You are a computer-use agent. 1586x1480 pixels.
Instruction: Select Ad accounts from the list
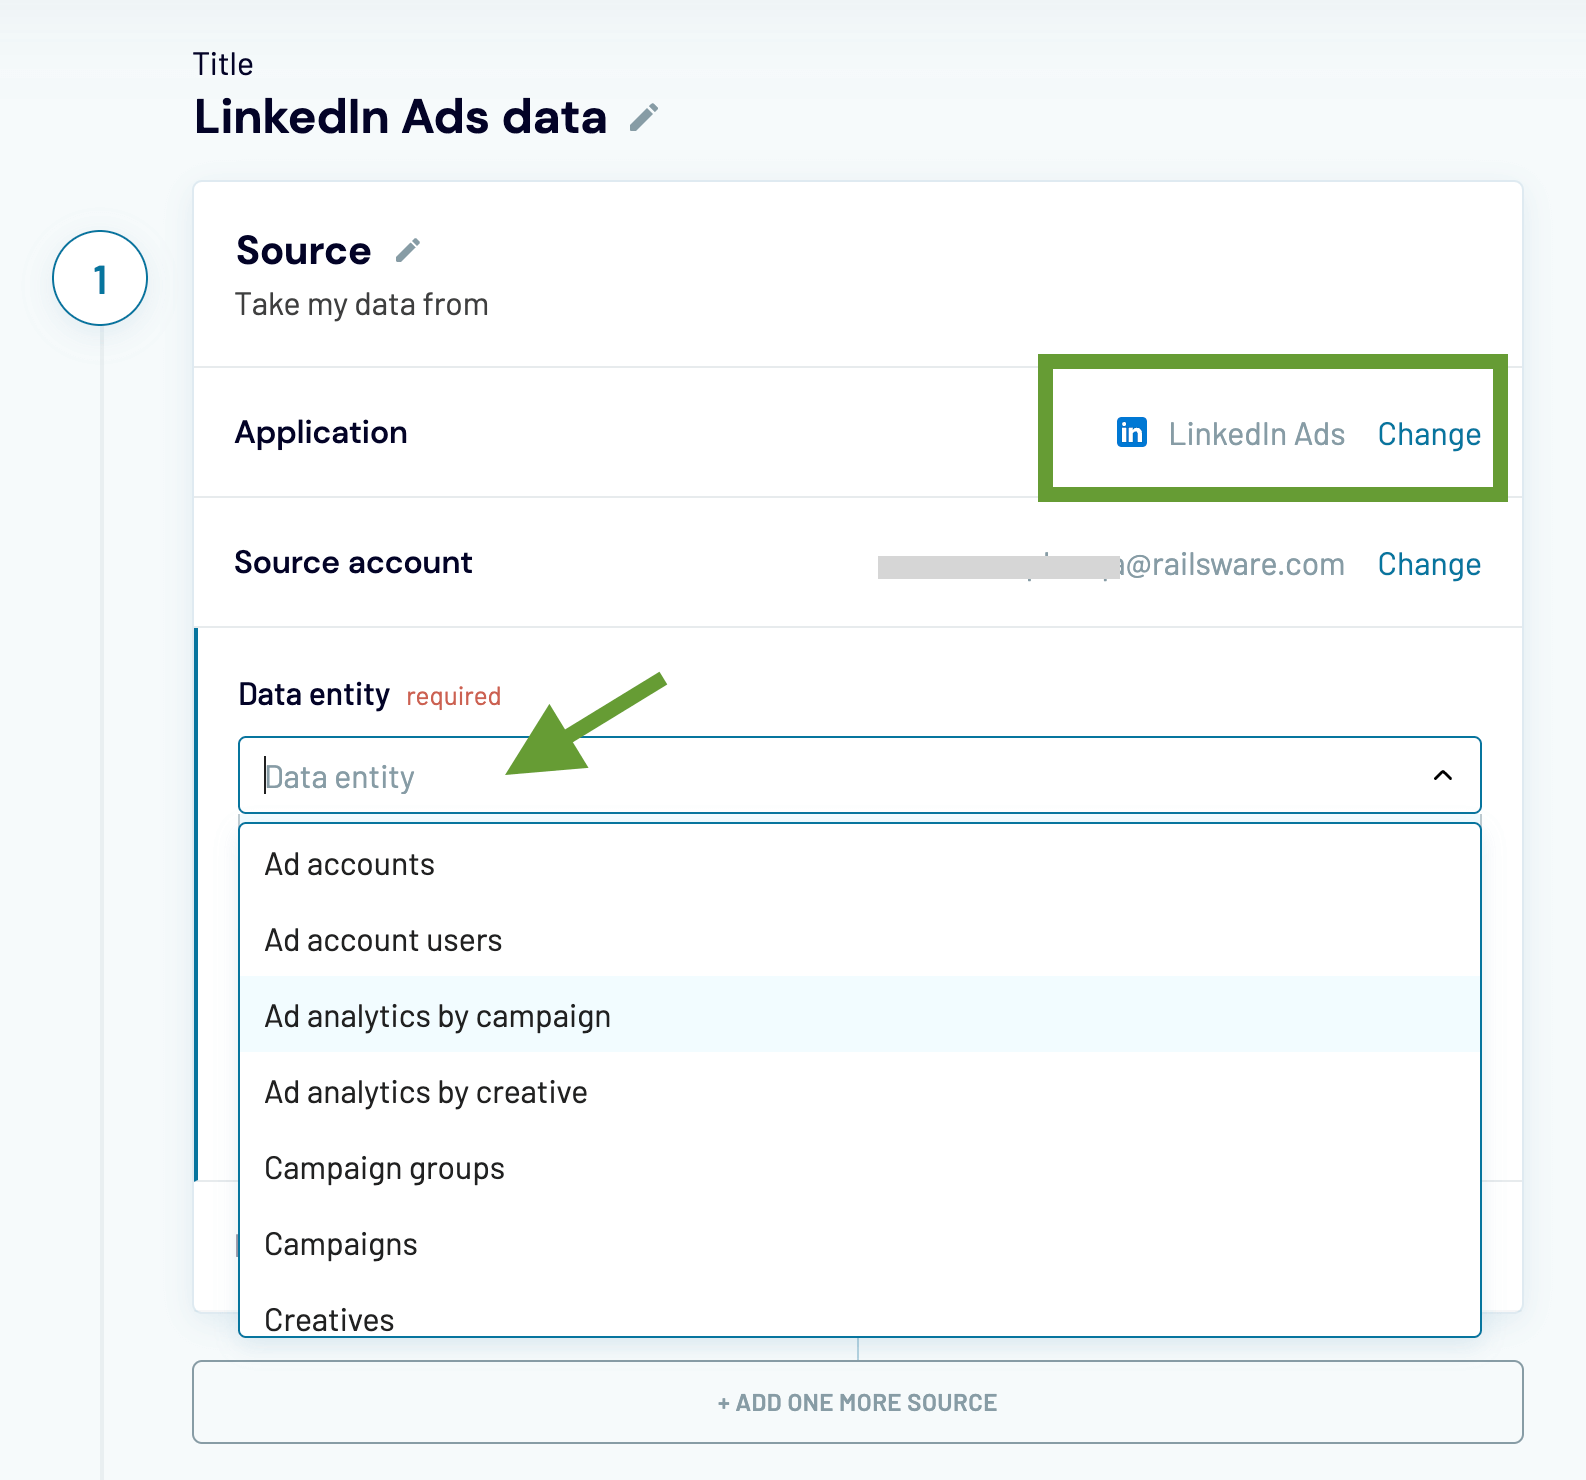point(859,864)
